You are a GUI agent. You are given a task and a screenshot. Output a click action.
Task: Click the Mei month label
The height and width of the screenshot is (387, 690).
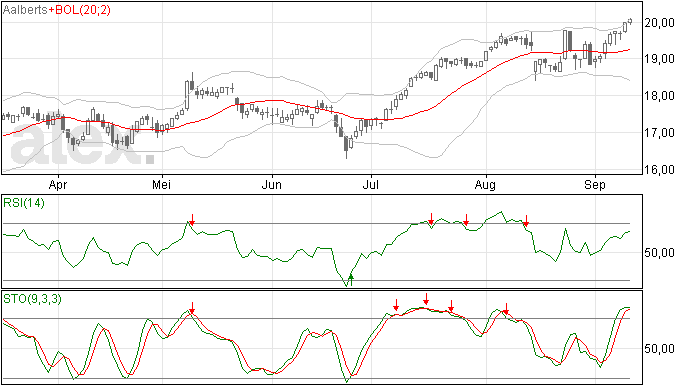[x=161, y=184]
